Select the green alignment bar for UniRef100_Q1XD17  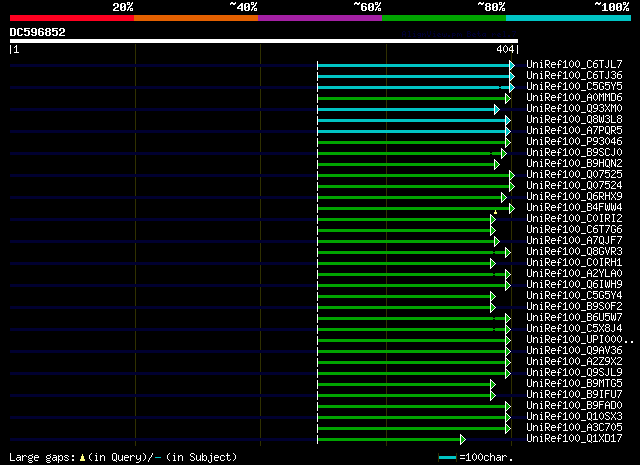[x=391, y=440]
